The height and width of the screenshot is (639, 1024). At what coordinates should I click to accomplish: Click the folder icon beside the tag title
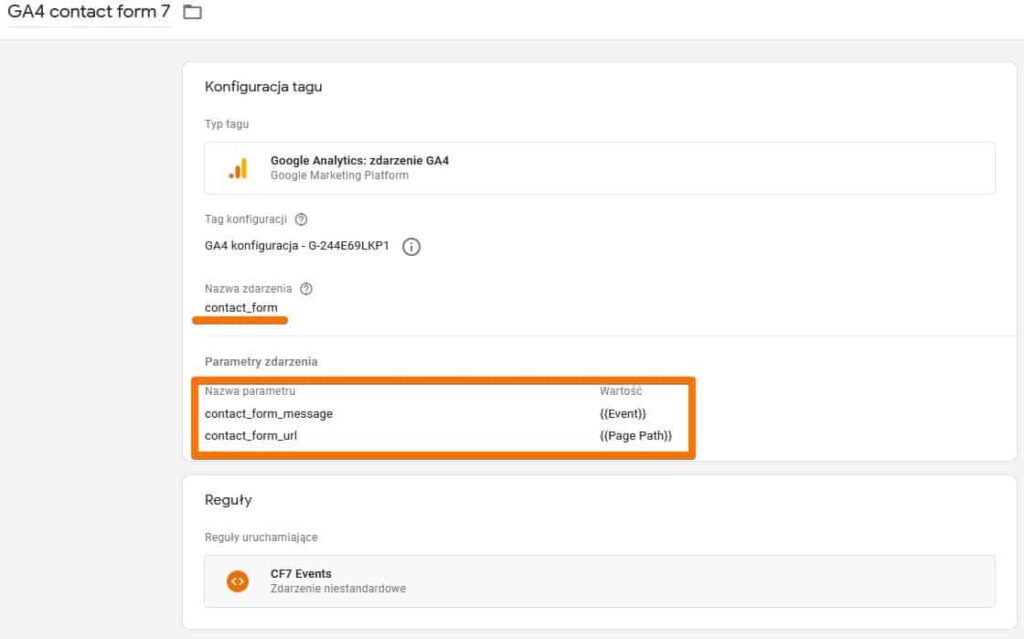click(193, 12)
